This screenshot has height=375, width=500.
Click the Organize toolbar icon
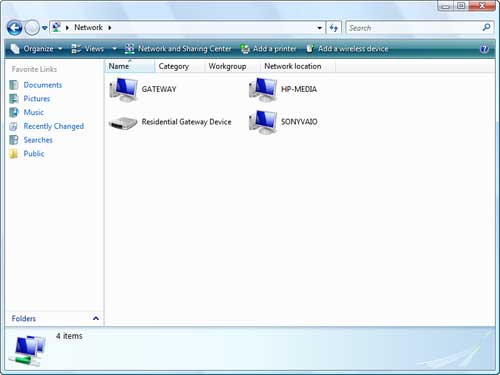click(15, 49)
